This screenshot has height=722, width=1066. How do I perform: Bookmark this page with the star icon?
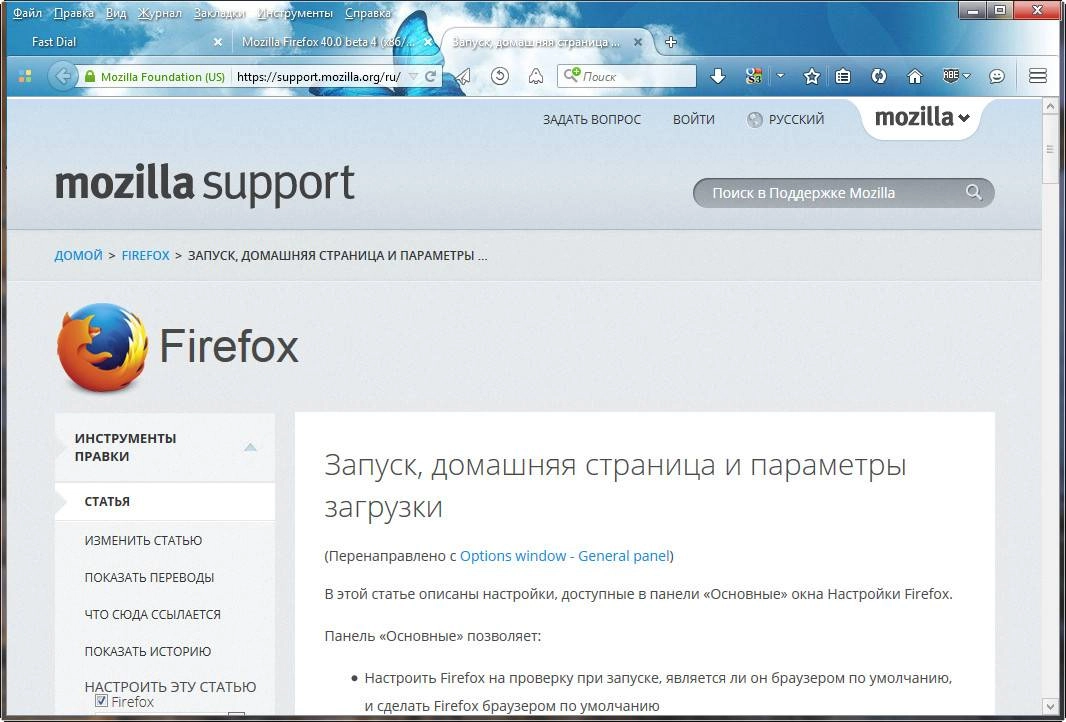tap(811, 76)
